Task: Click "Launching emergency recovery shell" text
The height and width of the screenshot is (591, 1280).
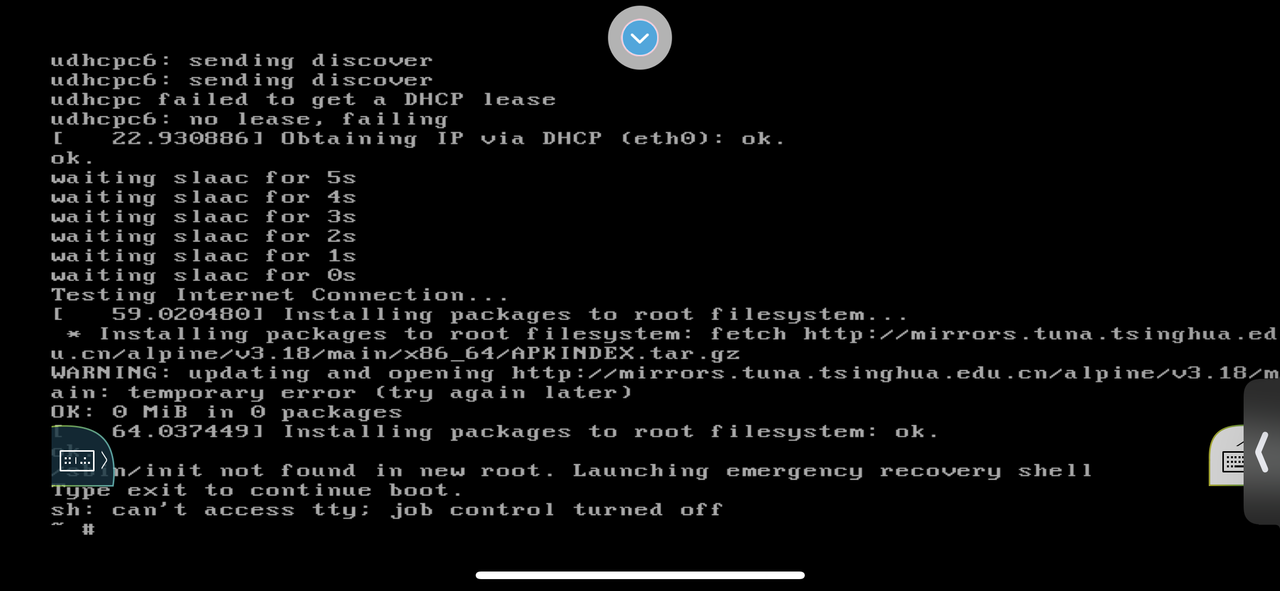Action: [833, 470]
